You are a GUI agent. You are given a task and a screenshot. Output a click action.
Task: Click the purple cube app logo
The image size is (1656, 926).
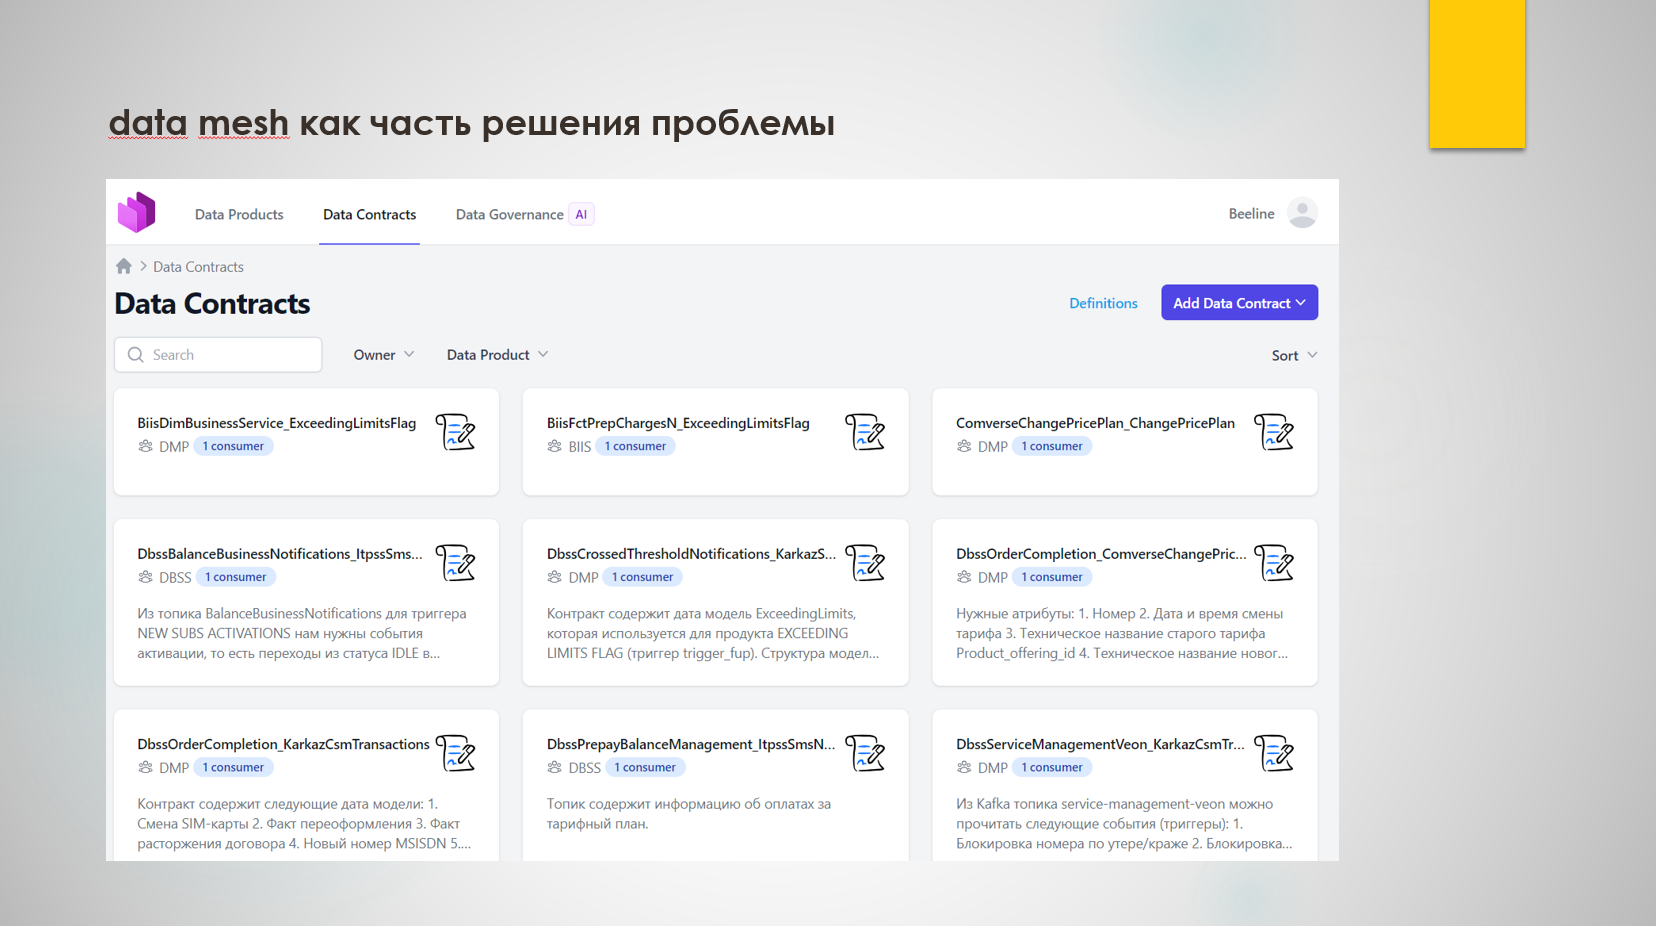137,213
